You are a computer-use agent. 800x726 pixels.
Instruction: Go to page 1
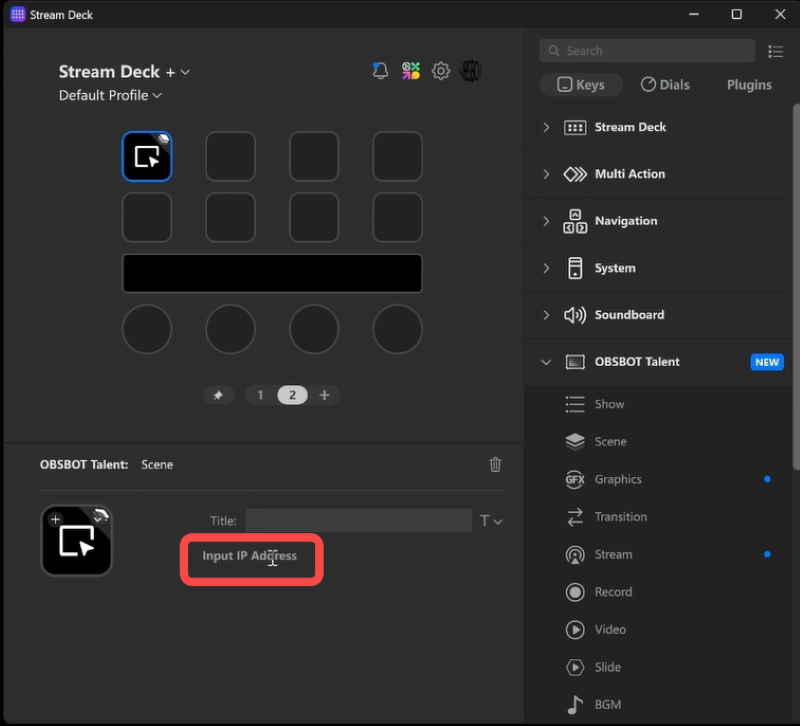[x=260, y=395]
